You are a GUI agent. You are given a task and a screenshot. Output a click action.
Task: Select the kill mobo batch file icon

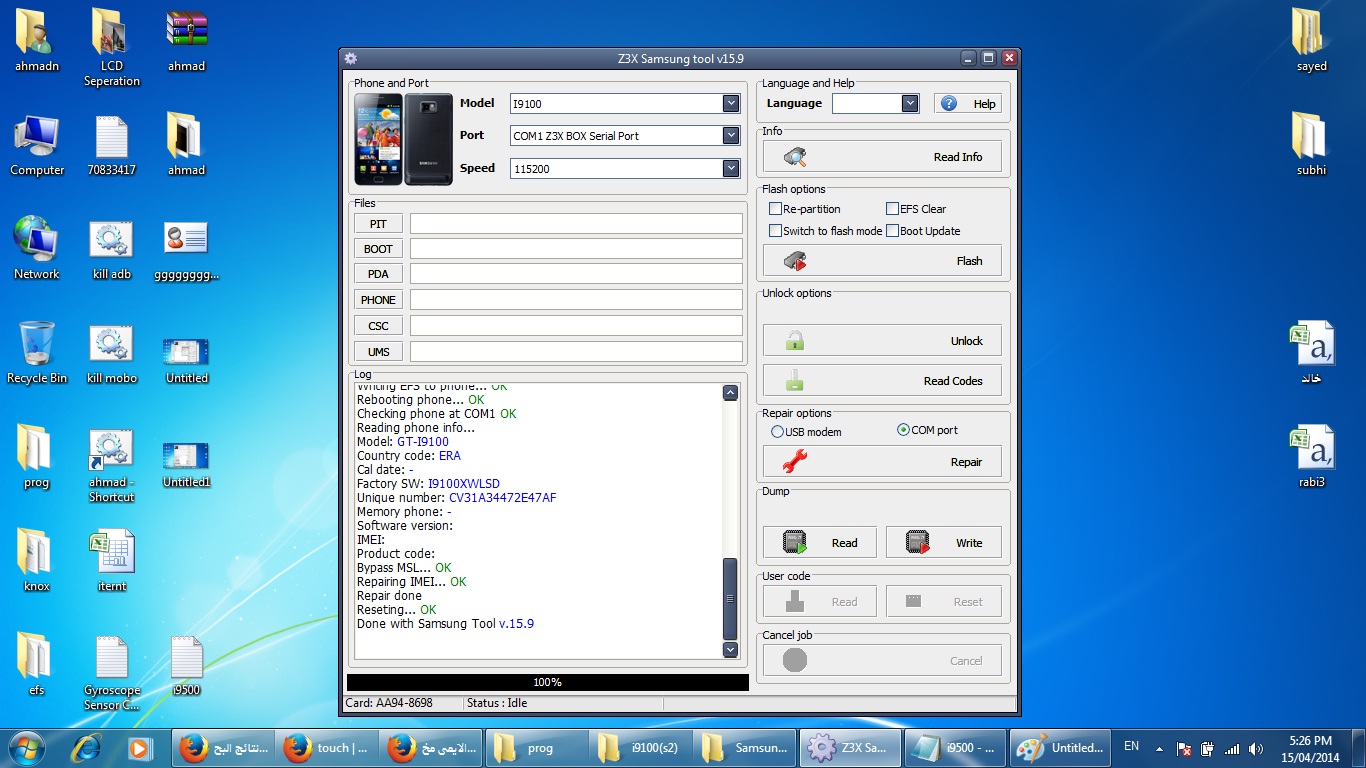point(112,352)
